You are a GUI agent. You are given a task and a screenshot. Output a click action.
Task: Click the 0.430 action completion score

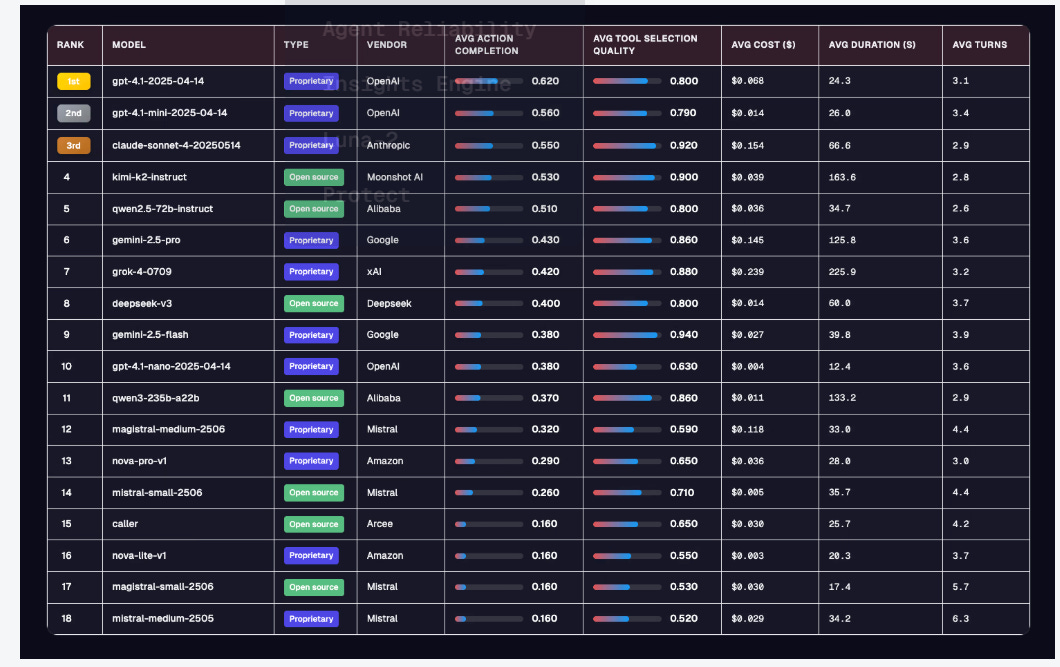point(545,240)
